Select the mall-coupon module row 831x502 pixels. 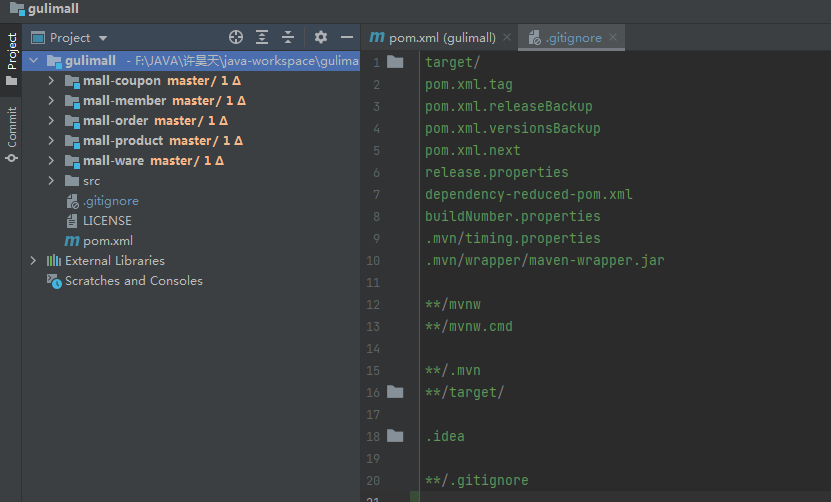(191, 81)
